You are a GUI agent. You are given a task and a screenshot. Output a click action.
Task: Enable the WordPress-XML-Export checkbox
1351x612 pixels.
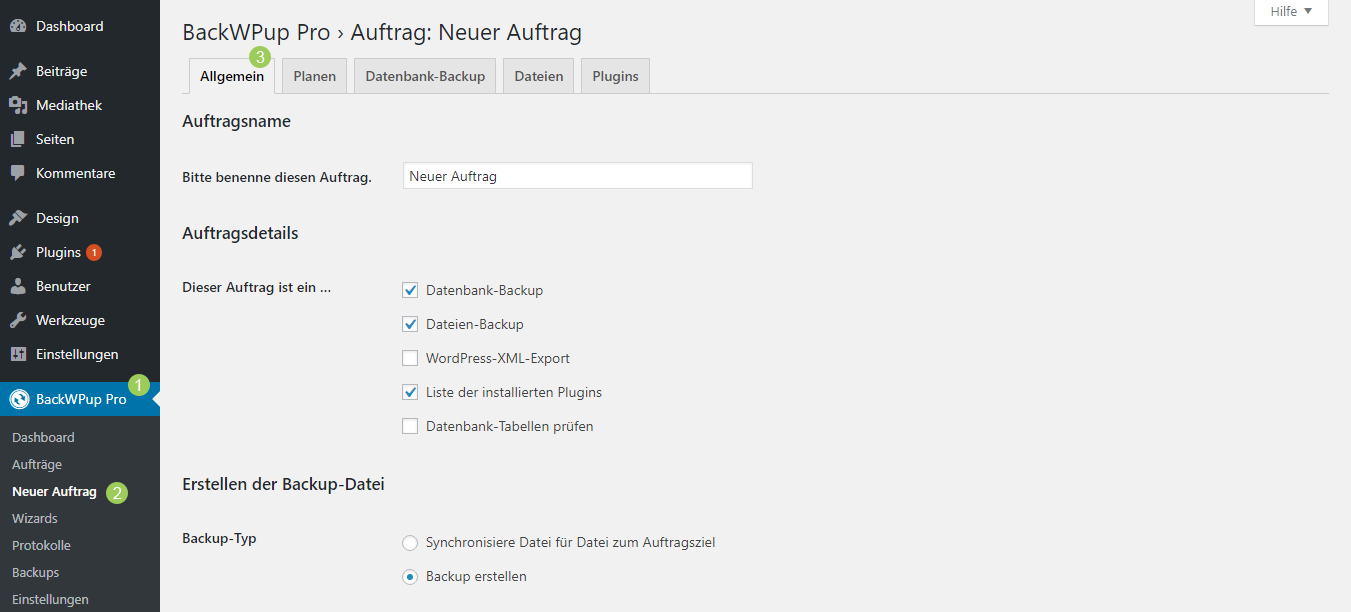point(410,357)
